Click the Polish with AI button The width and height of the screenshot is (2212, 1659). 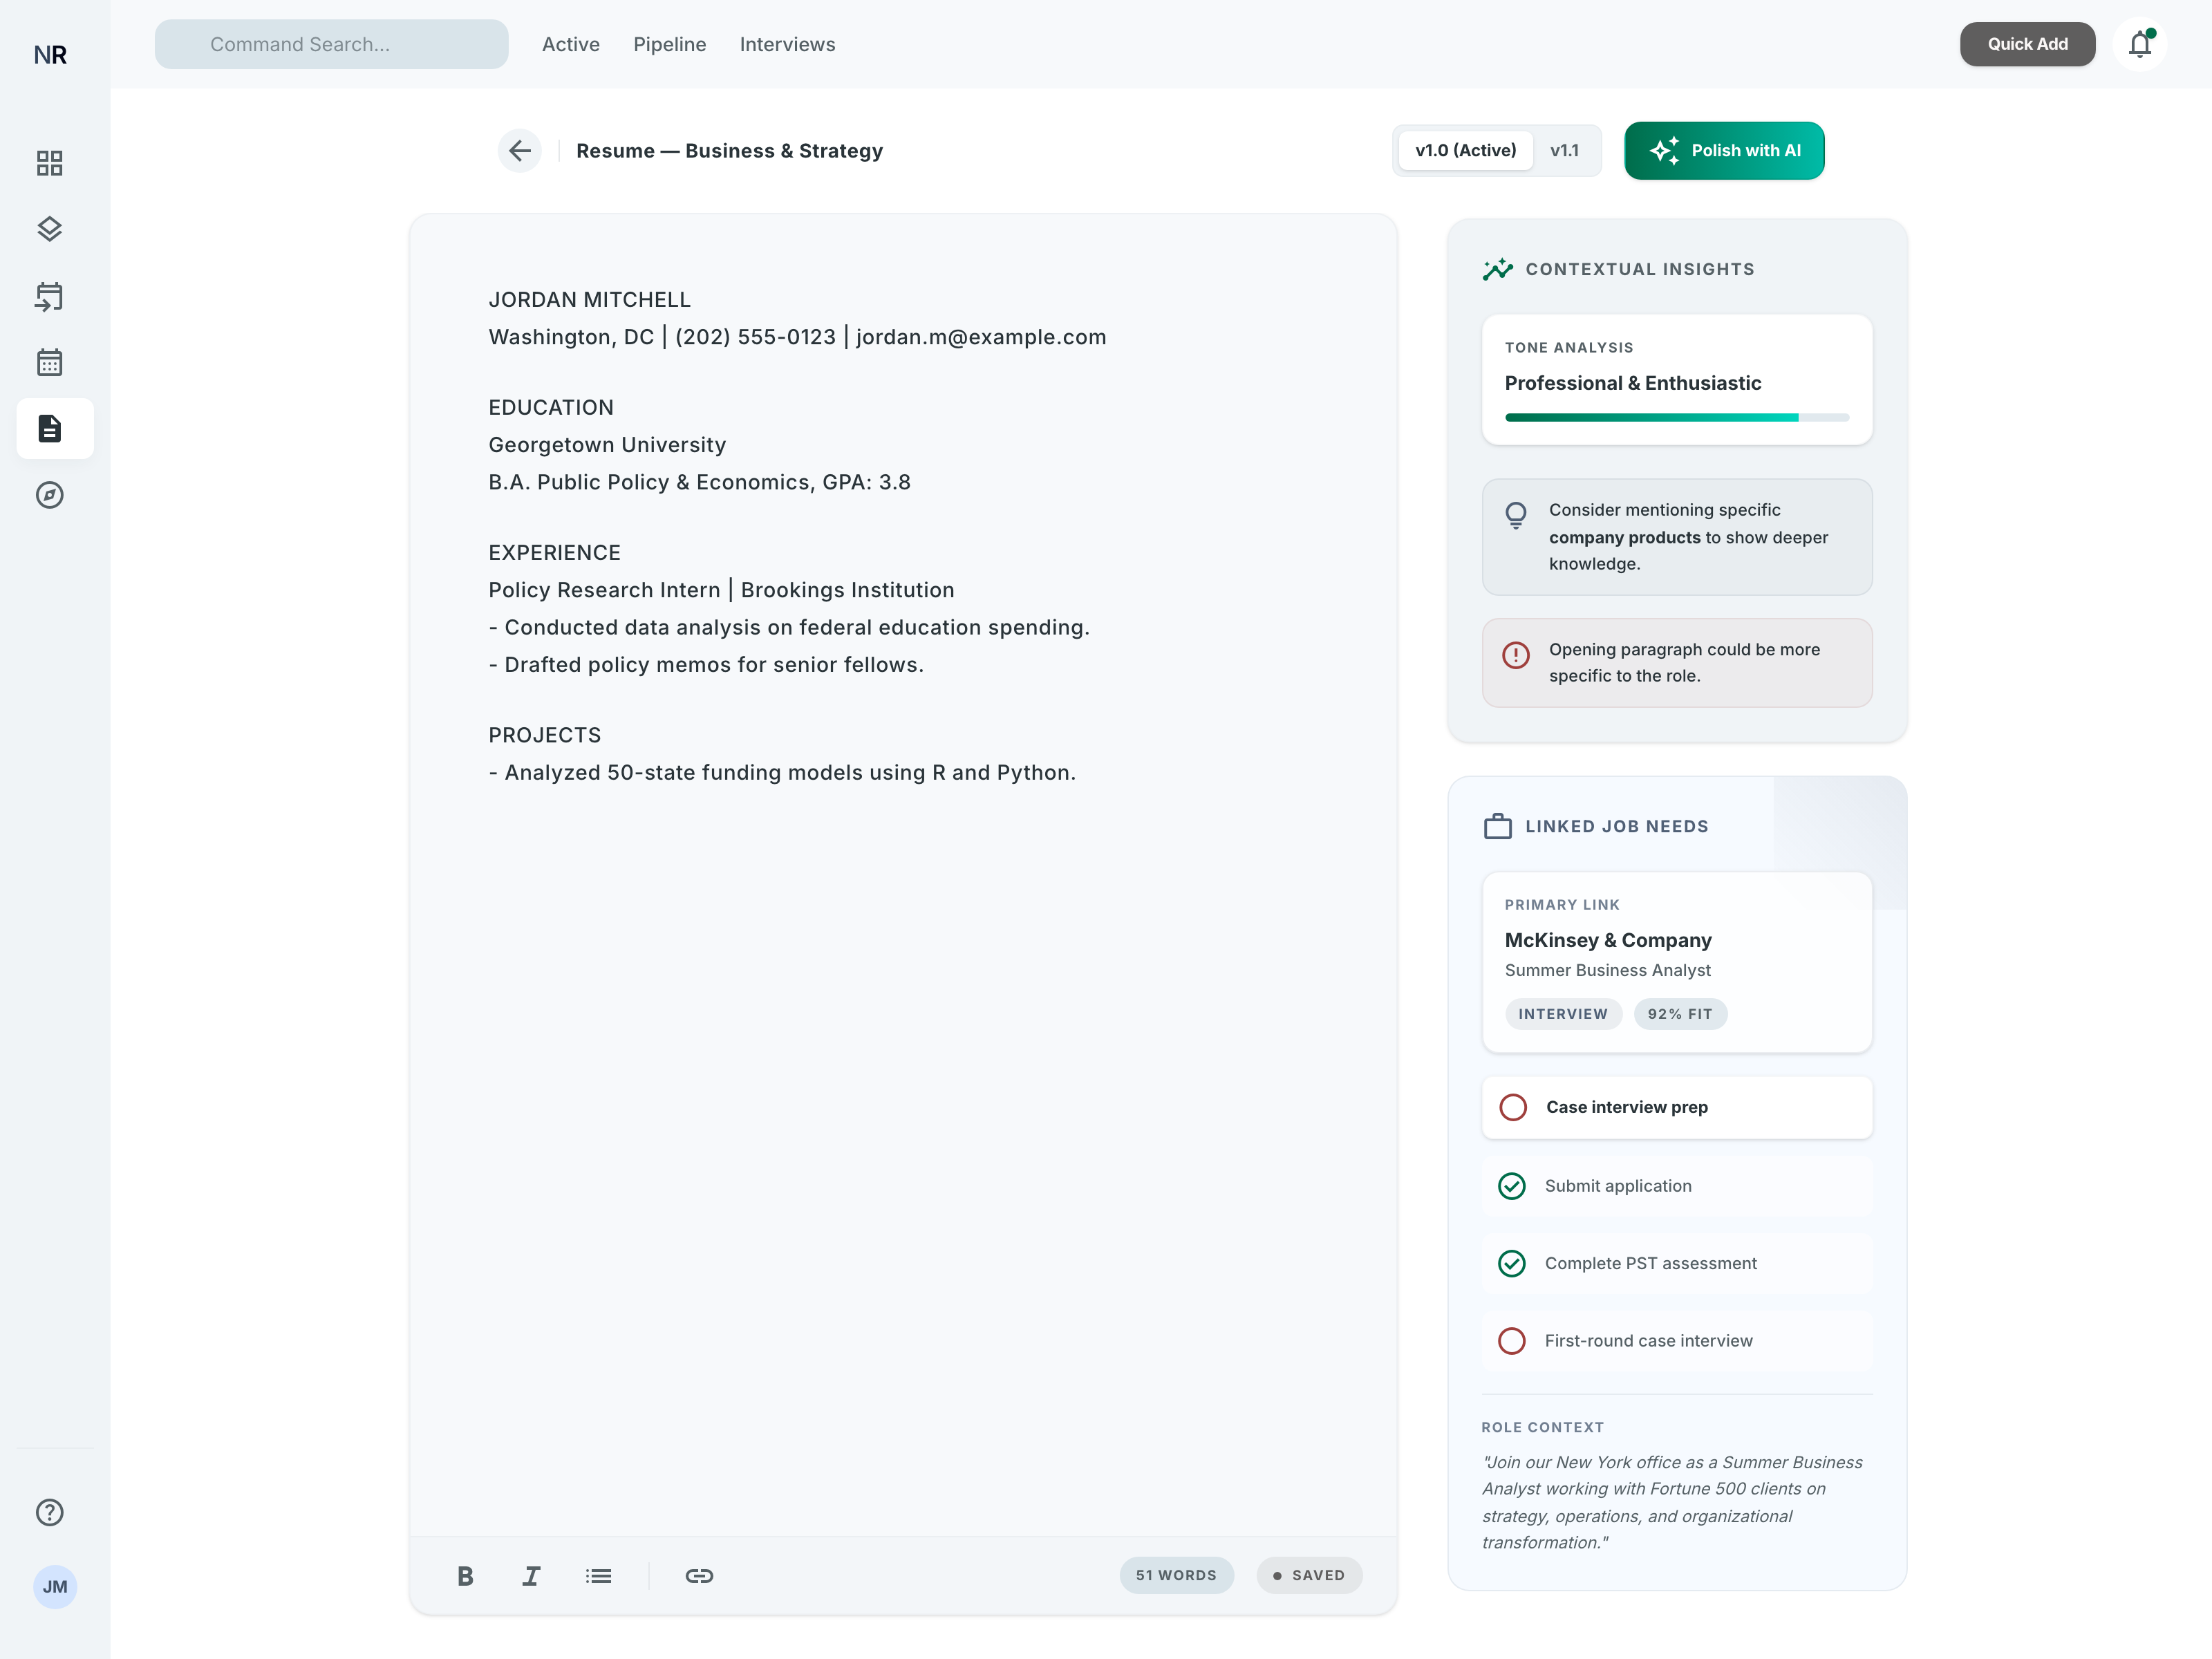(1724, 151)
